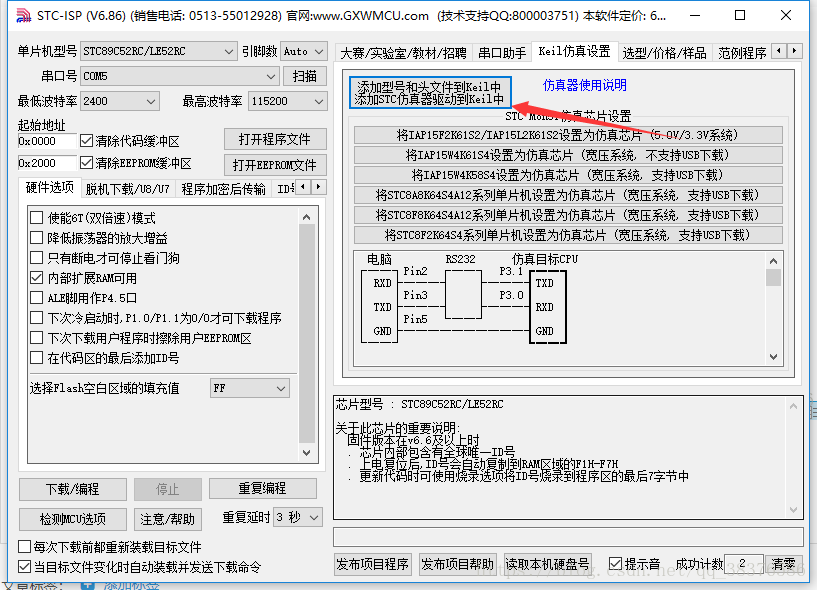Switch to 范例程序 tab
817x590 pixels.
coord(742,53)
